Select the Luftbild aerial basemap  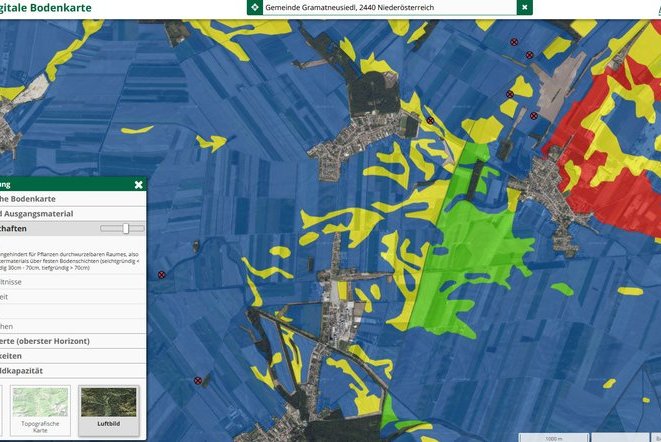coord(108,410)
